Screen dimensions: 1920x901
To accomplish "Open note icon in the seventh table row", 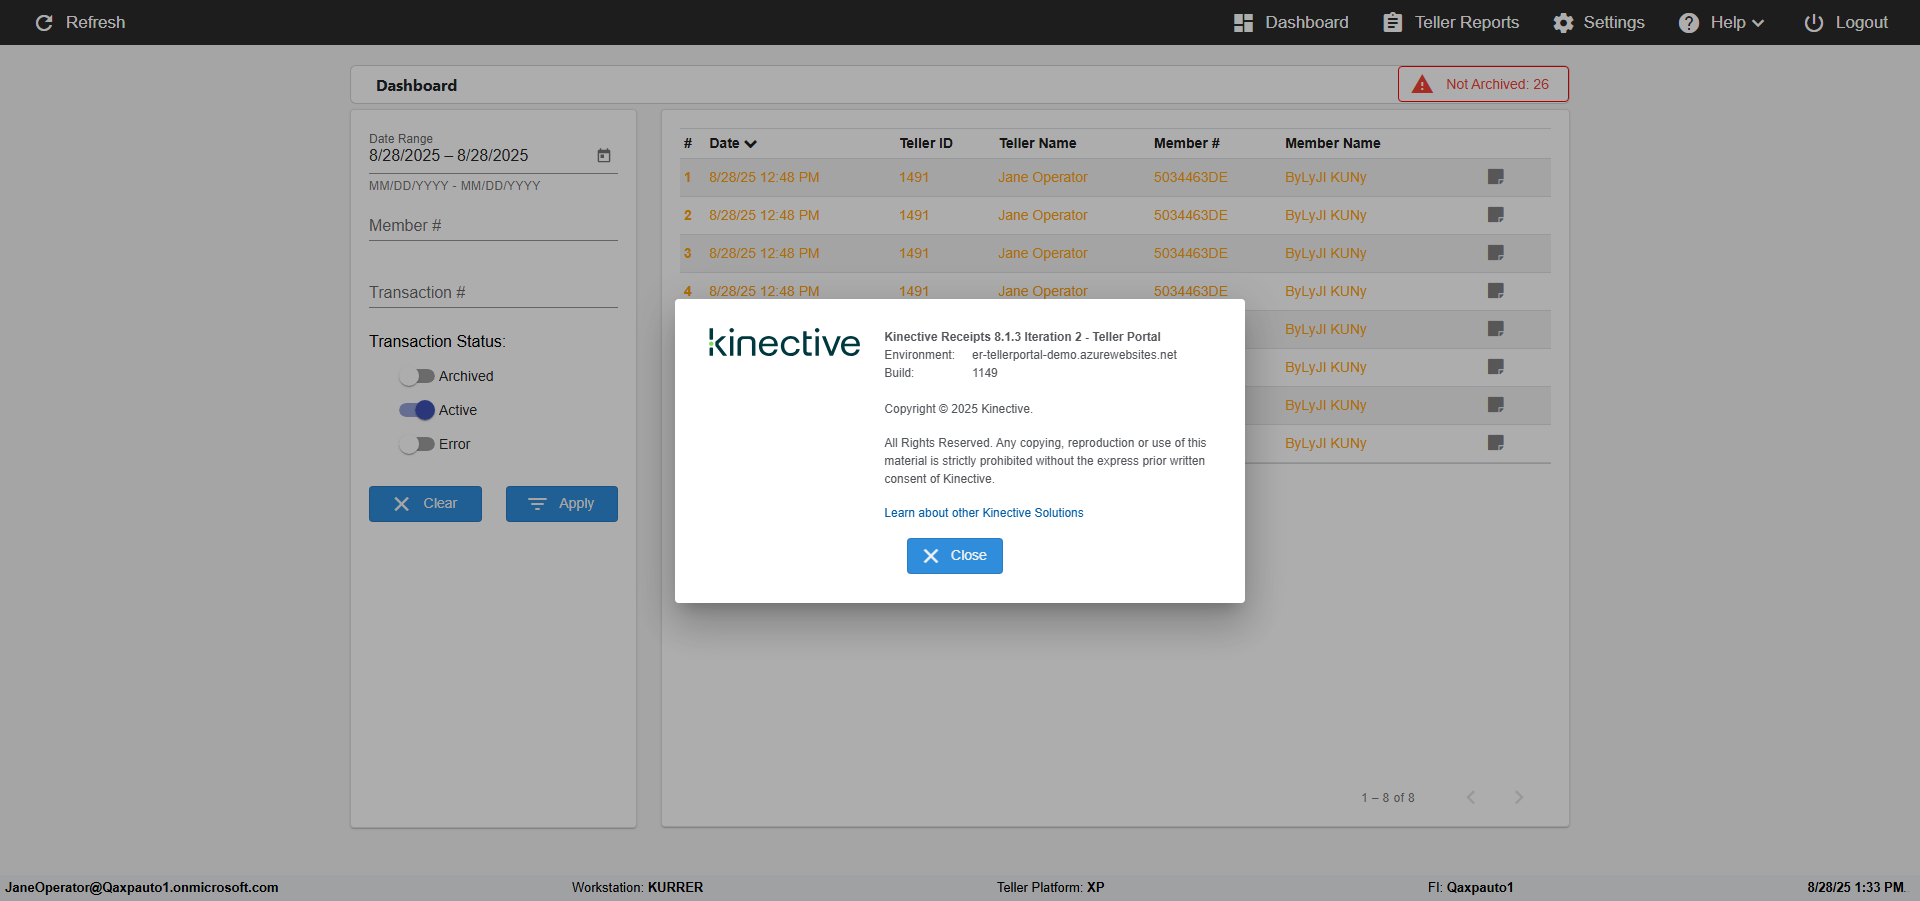I will coord(1496,405).
